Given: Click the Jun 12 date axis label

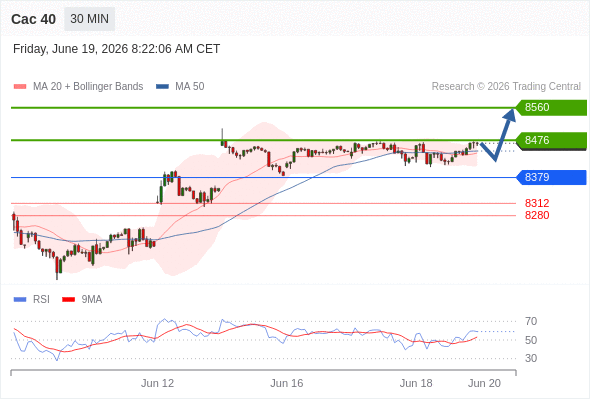Looking at the screenshot, I should (157, 383).
